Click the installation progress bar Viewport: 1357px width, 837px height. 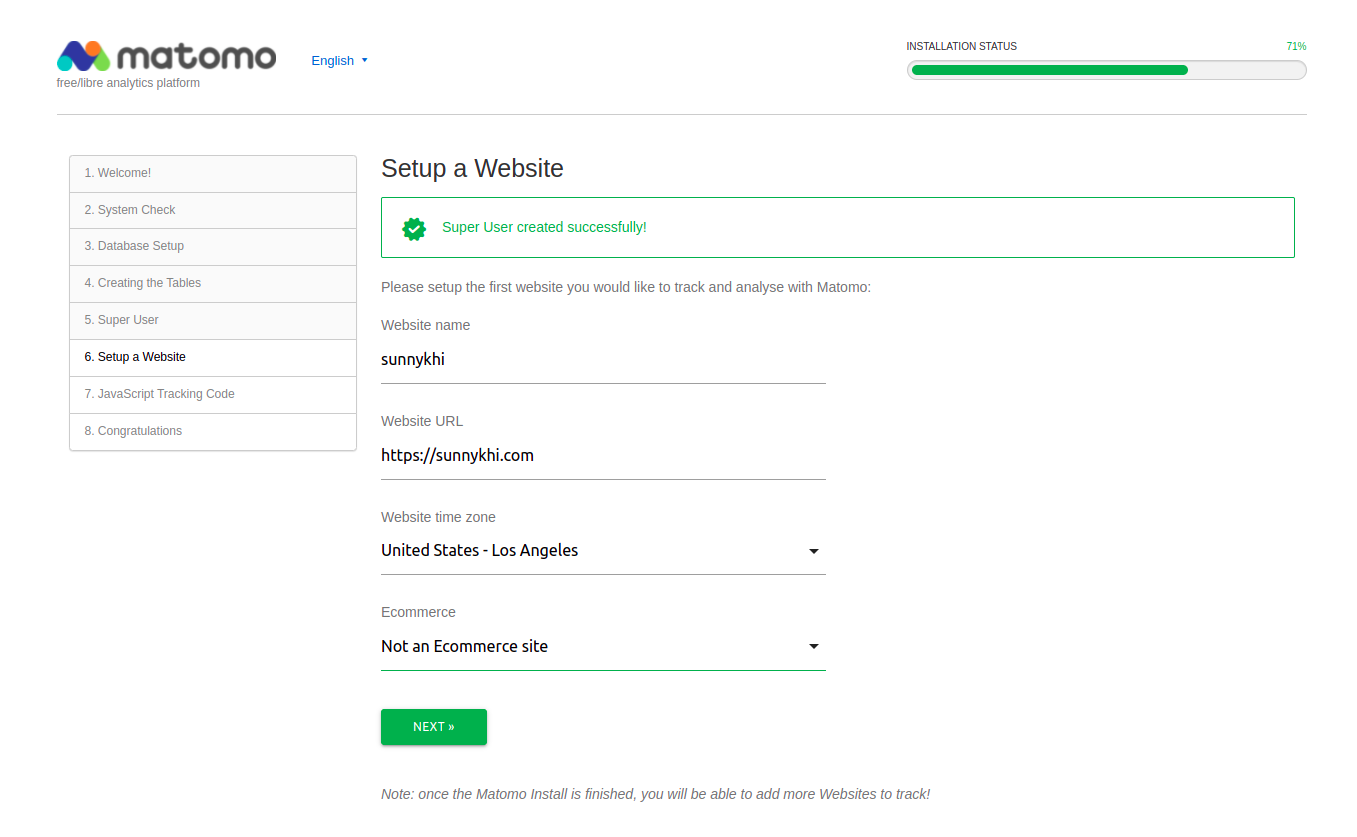click(x=1106, y=69)
